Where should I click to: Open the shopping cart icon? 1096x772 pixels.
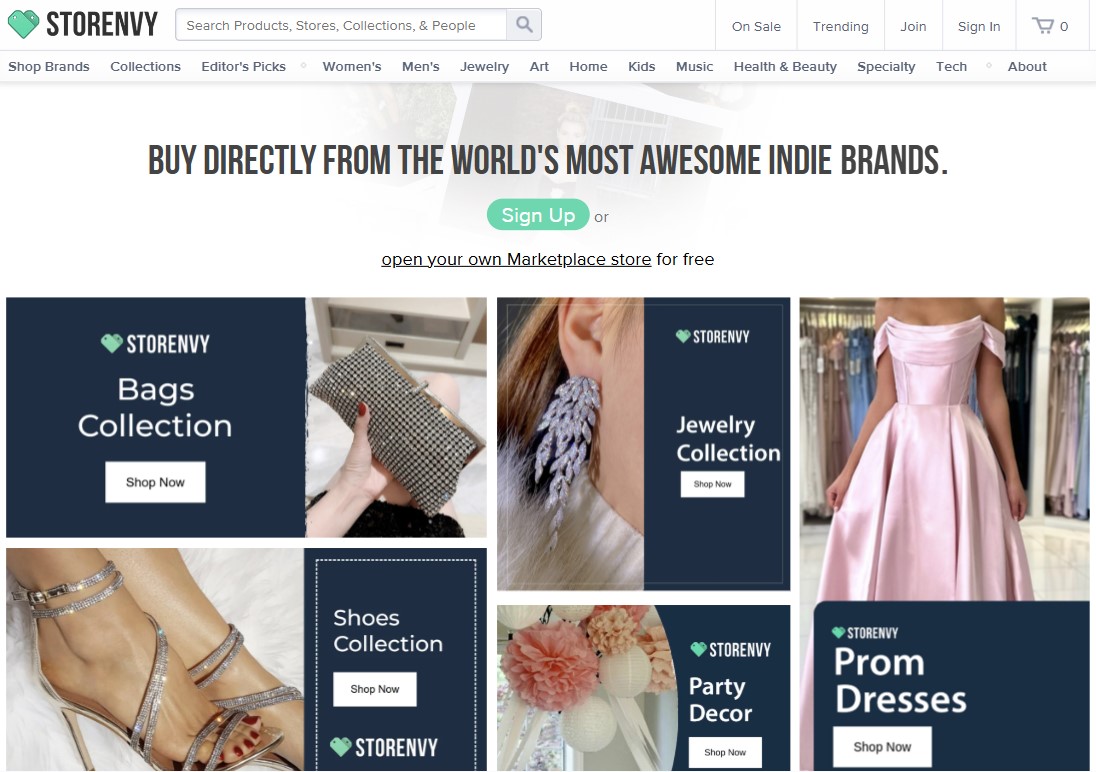(x=1044, y=25)
